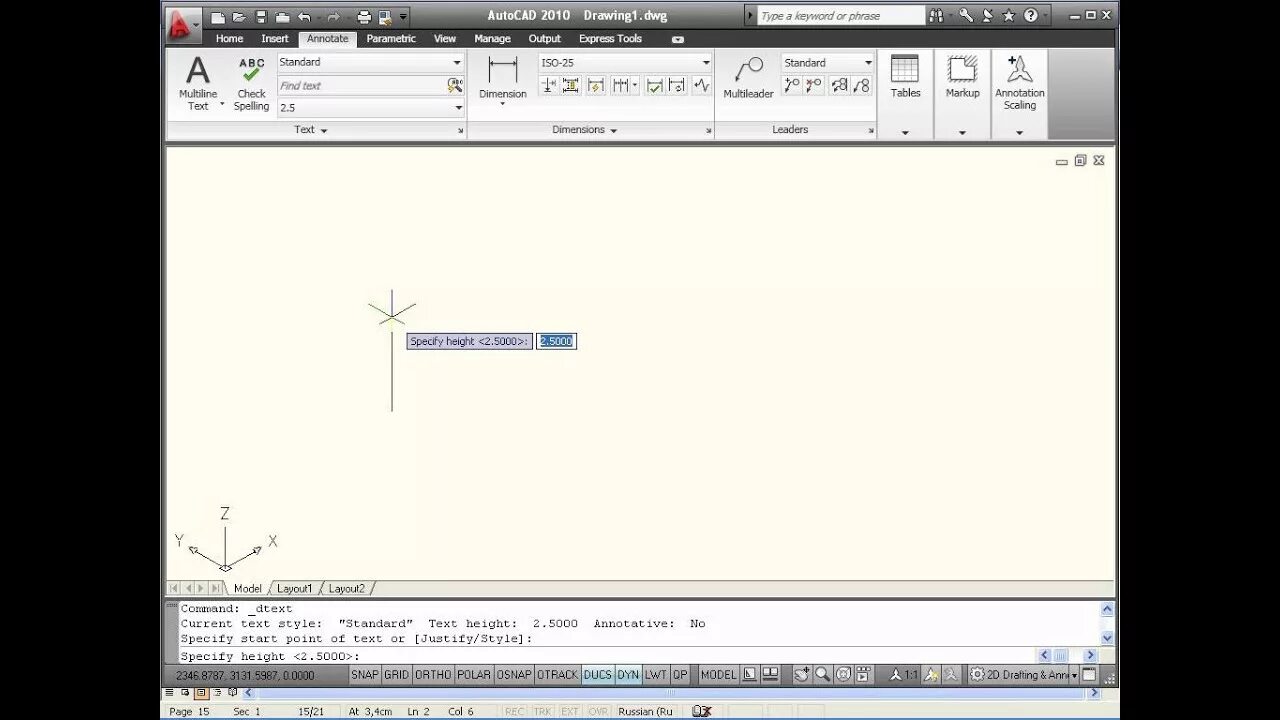Expand the Dimensions panel title arrow
This screenshot has width=1280, height=720.
tap(614, 130)
